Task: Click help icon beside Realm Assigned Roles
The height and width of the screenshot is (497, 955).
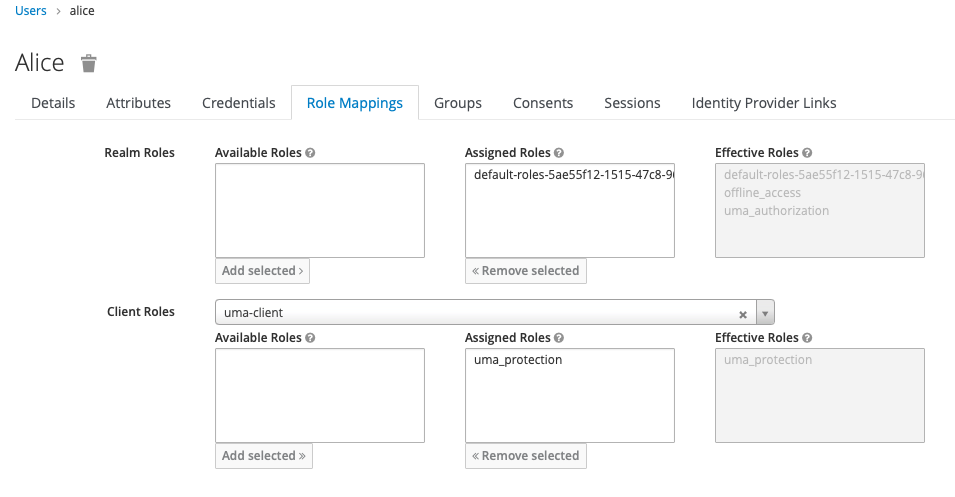Action: pyautogui.click(x=558, y=153)
